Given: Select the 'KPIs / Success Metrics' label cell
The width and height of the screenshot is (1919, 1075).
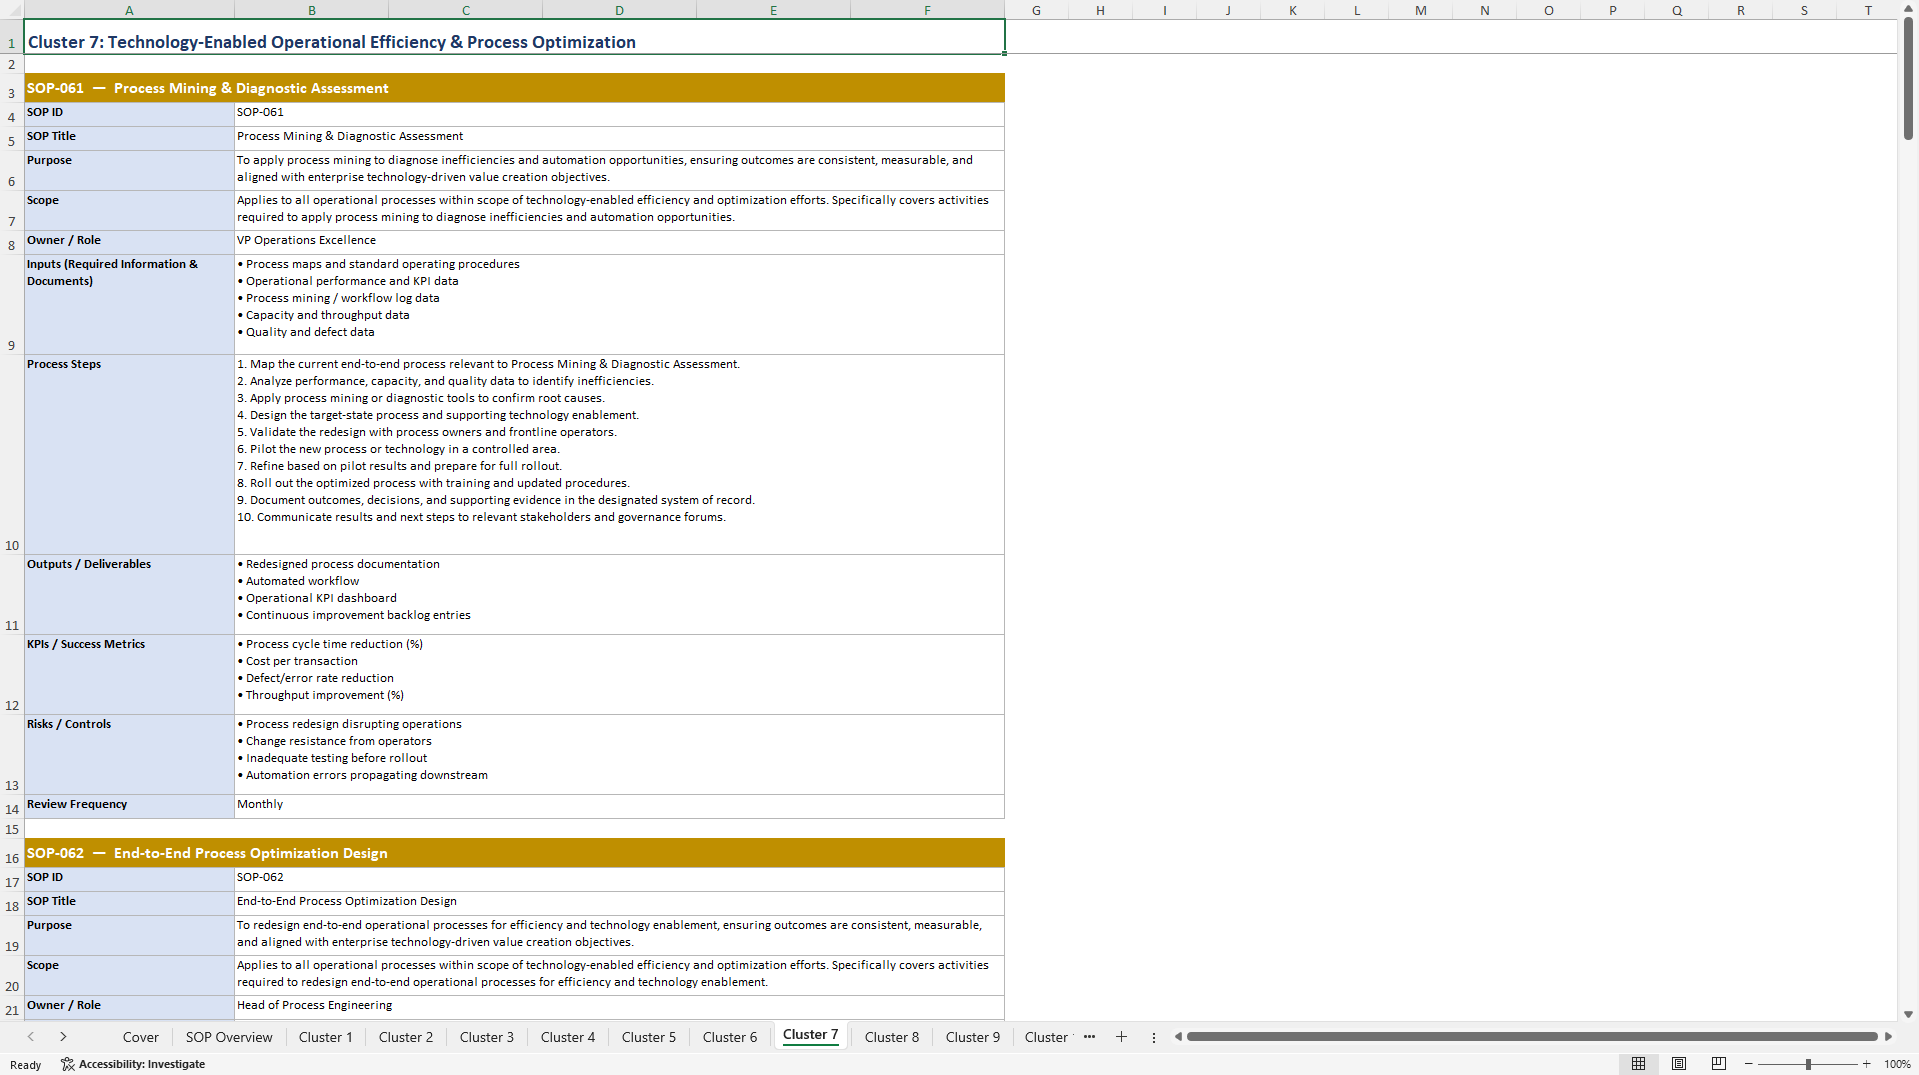Looking at the screenshot, I should point(129,675).
